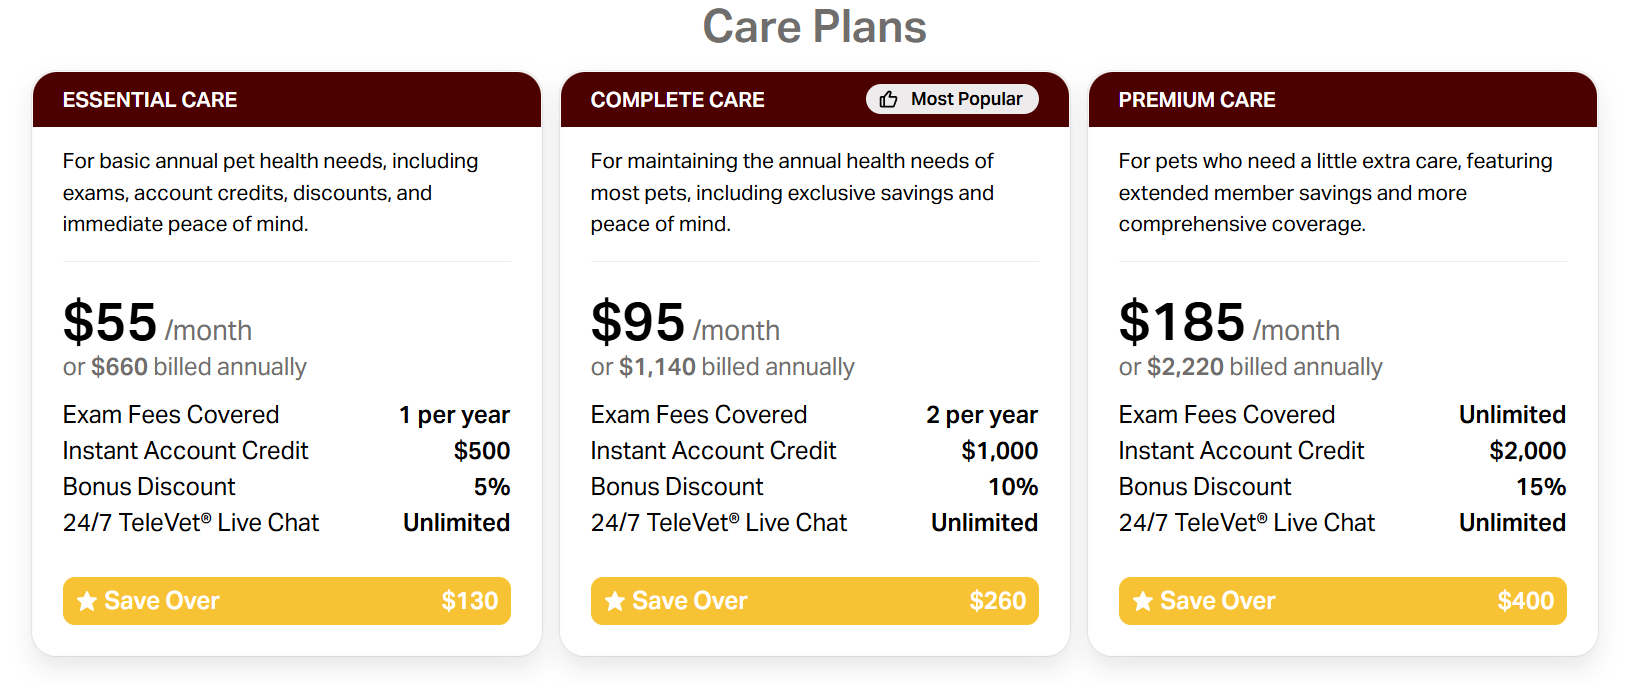Viewport: 1636px width, 684px height.
Task: Click the star icon in Complete Care savings bar
Action: coord(615,601)
